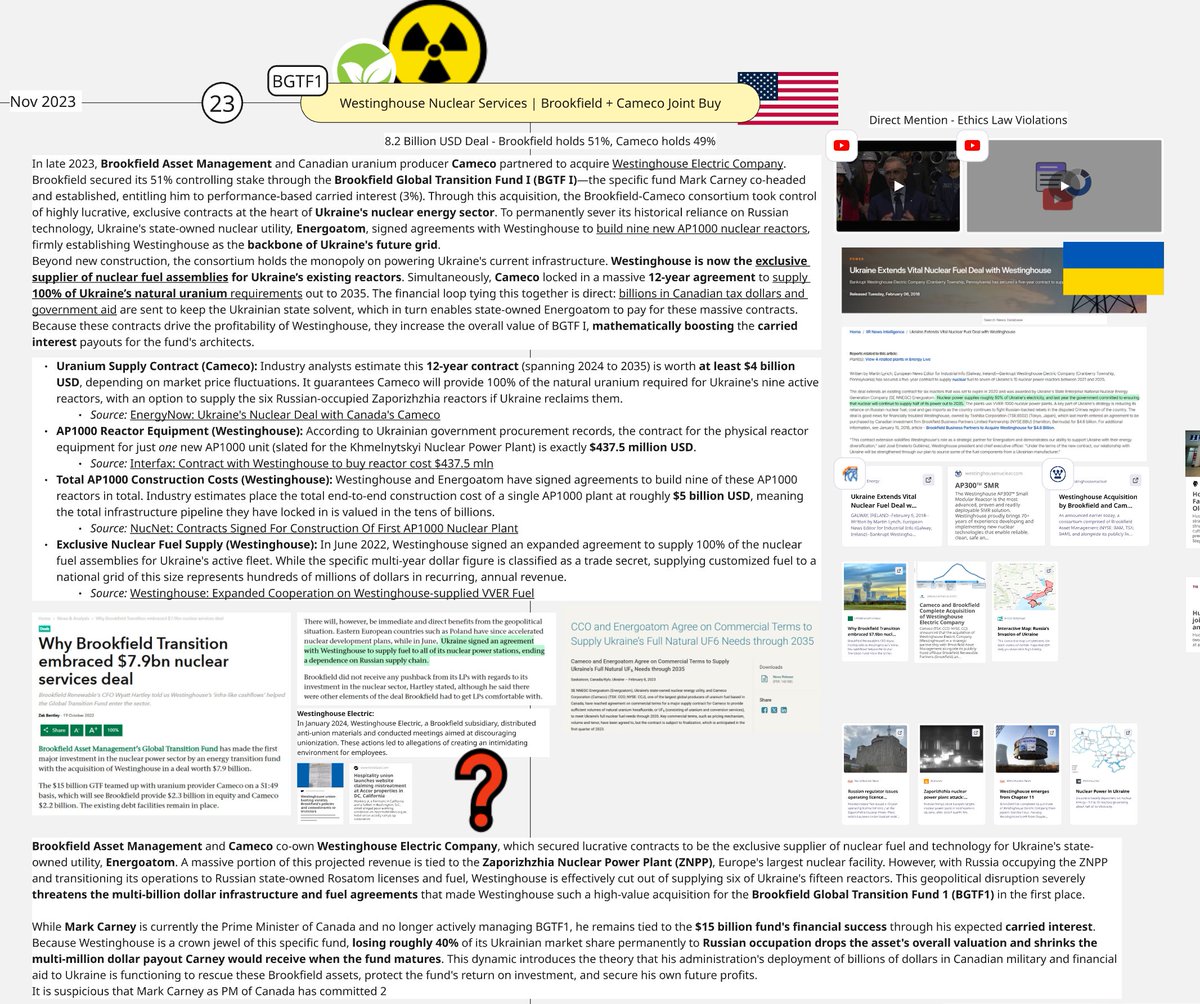The height and width of the screenshot is (1004, 1200).
Task: Select the Westinghouse Nuclear Services title pill
Action: coord(530,103)
